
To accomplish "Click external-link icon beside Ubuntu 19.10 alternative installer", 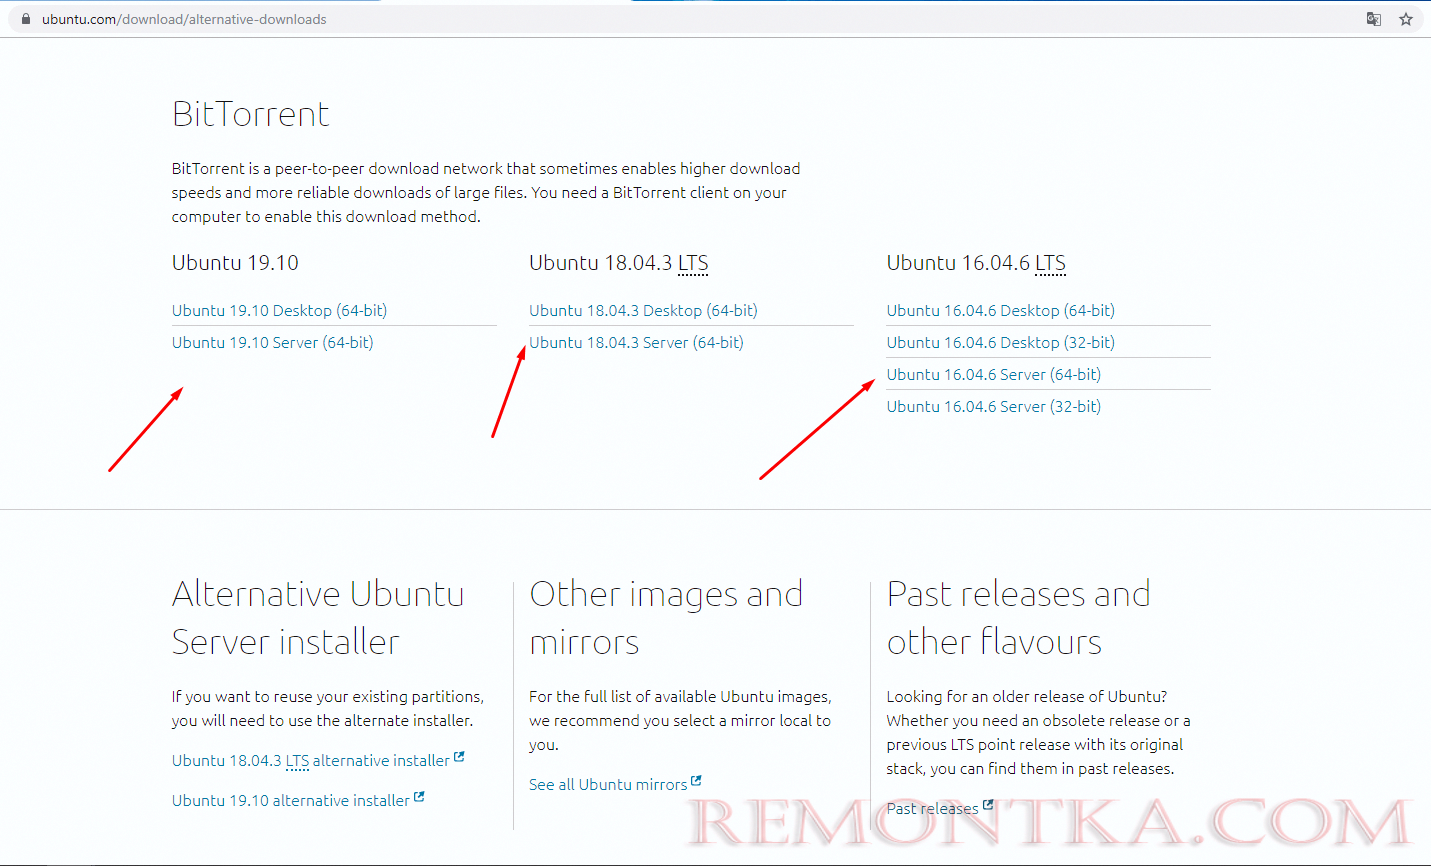I will pos(419,797).
